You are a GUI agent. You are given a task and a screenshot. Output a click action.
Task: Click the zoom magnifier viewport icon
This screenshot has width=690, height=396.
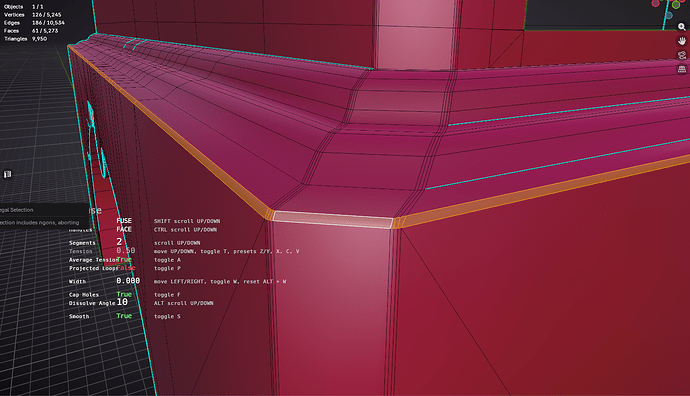tap(682, 27)
